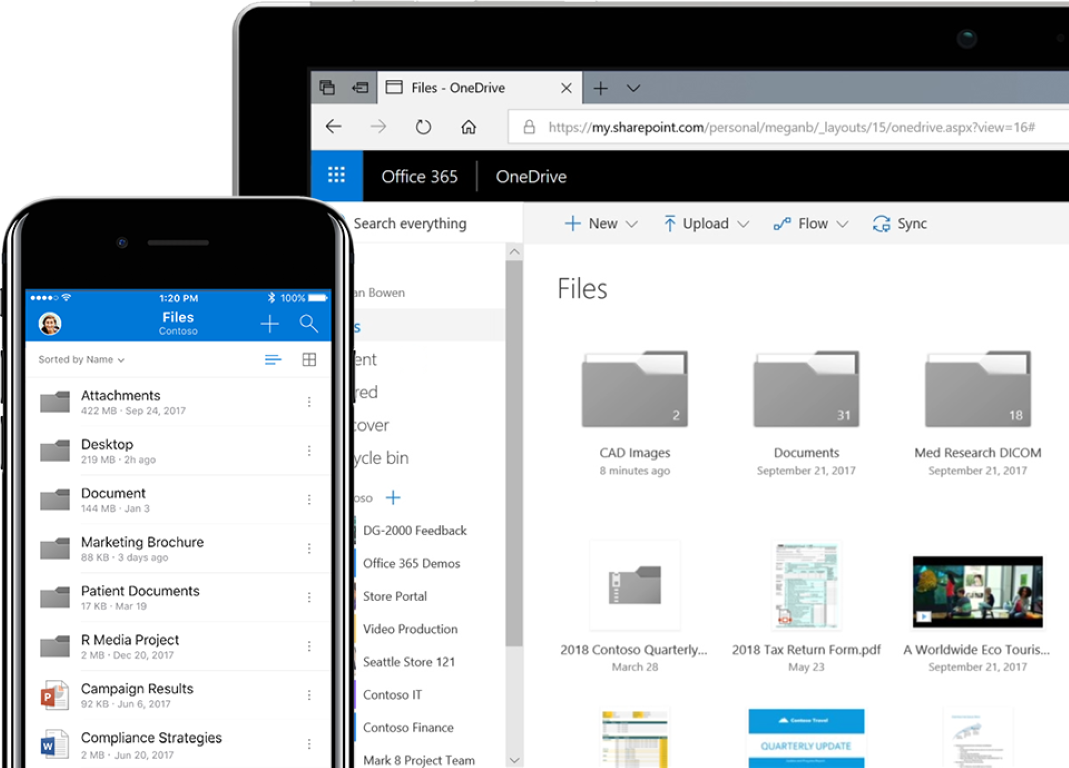Click the sidebar scrollbar thumb

click(x=514, y=454)
